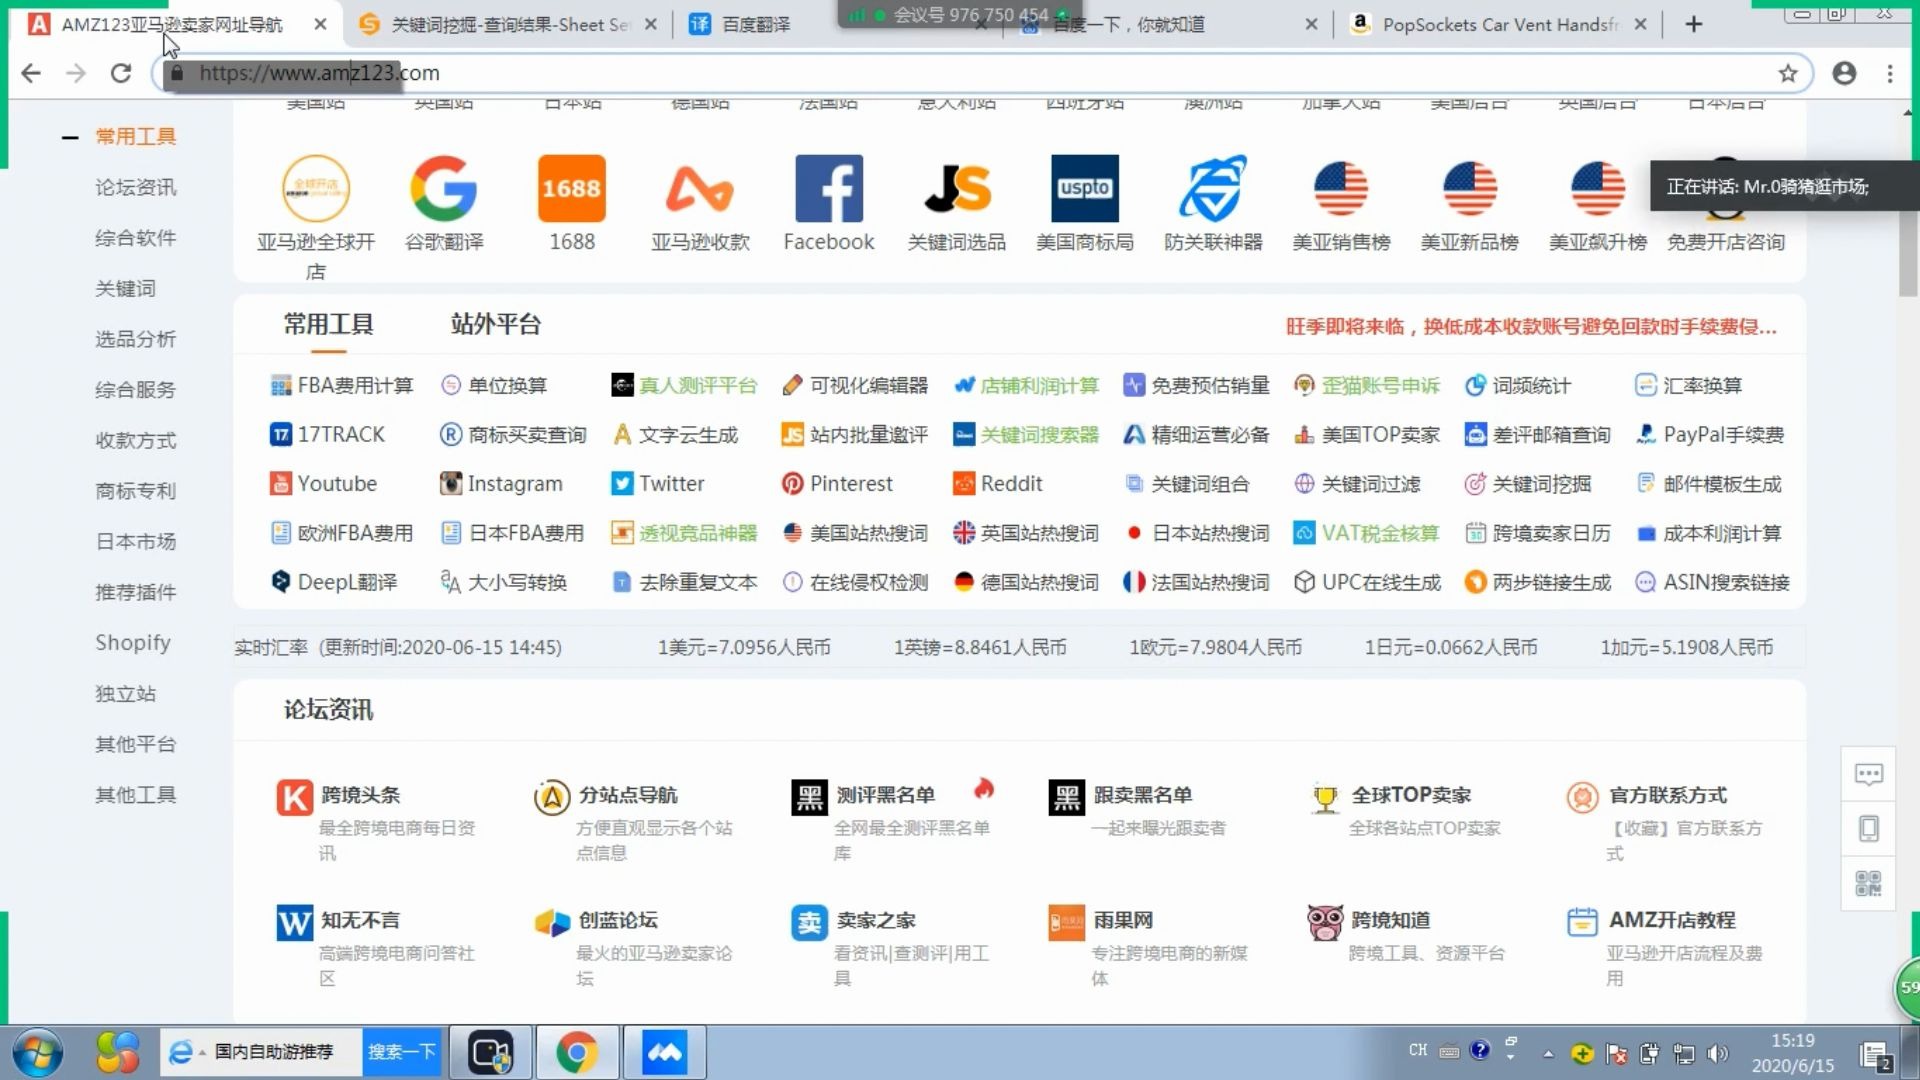Open a new browser tab
This screenshot has height=1080, width=1920.
(1693, 24)
